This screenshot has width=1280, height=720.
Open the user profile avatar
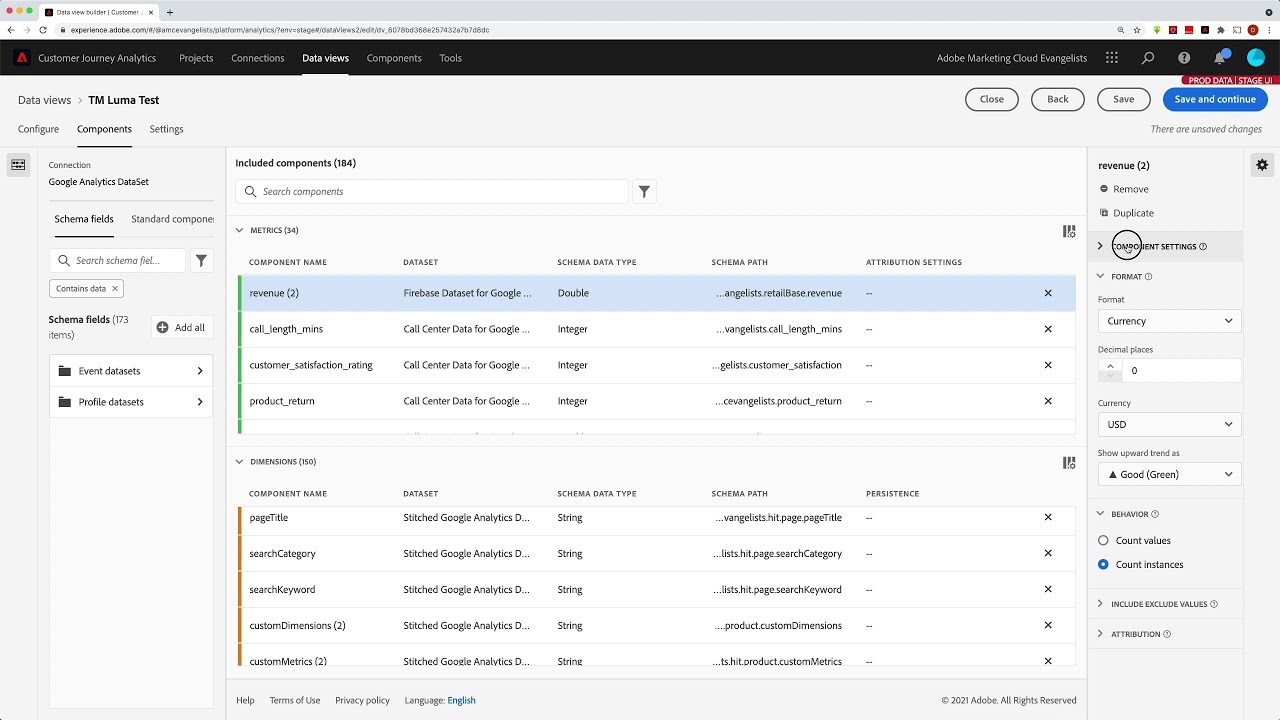1256,58
